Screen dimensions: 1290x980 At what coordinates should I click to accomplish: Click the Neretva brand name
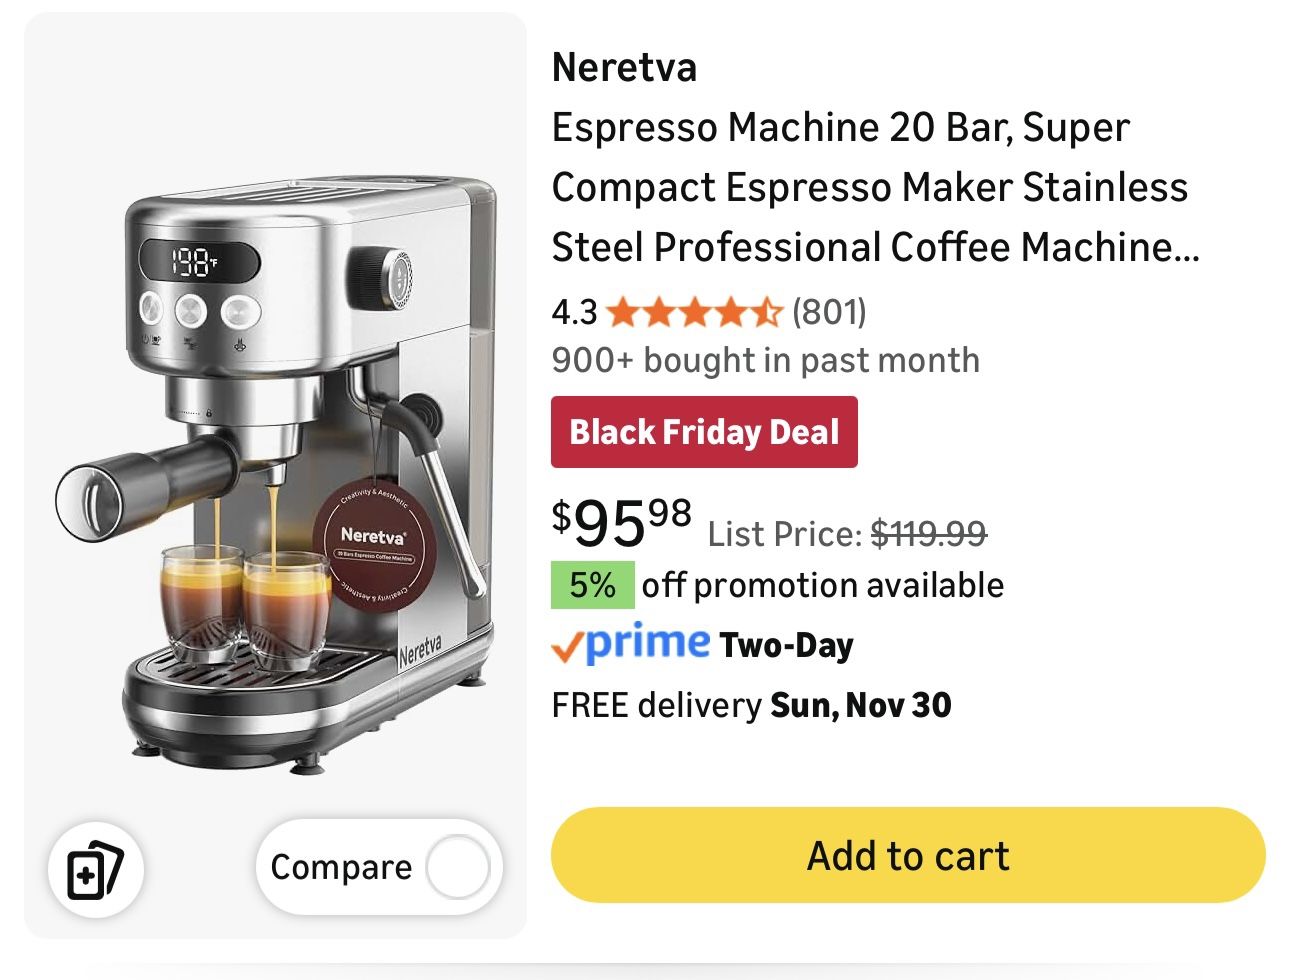[x=623, y=68]
